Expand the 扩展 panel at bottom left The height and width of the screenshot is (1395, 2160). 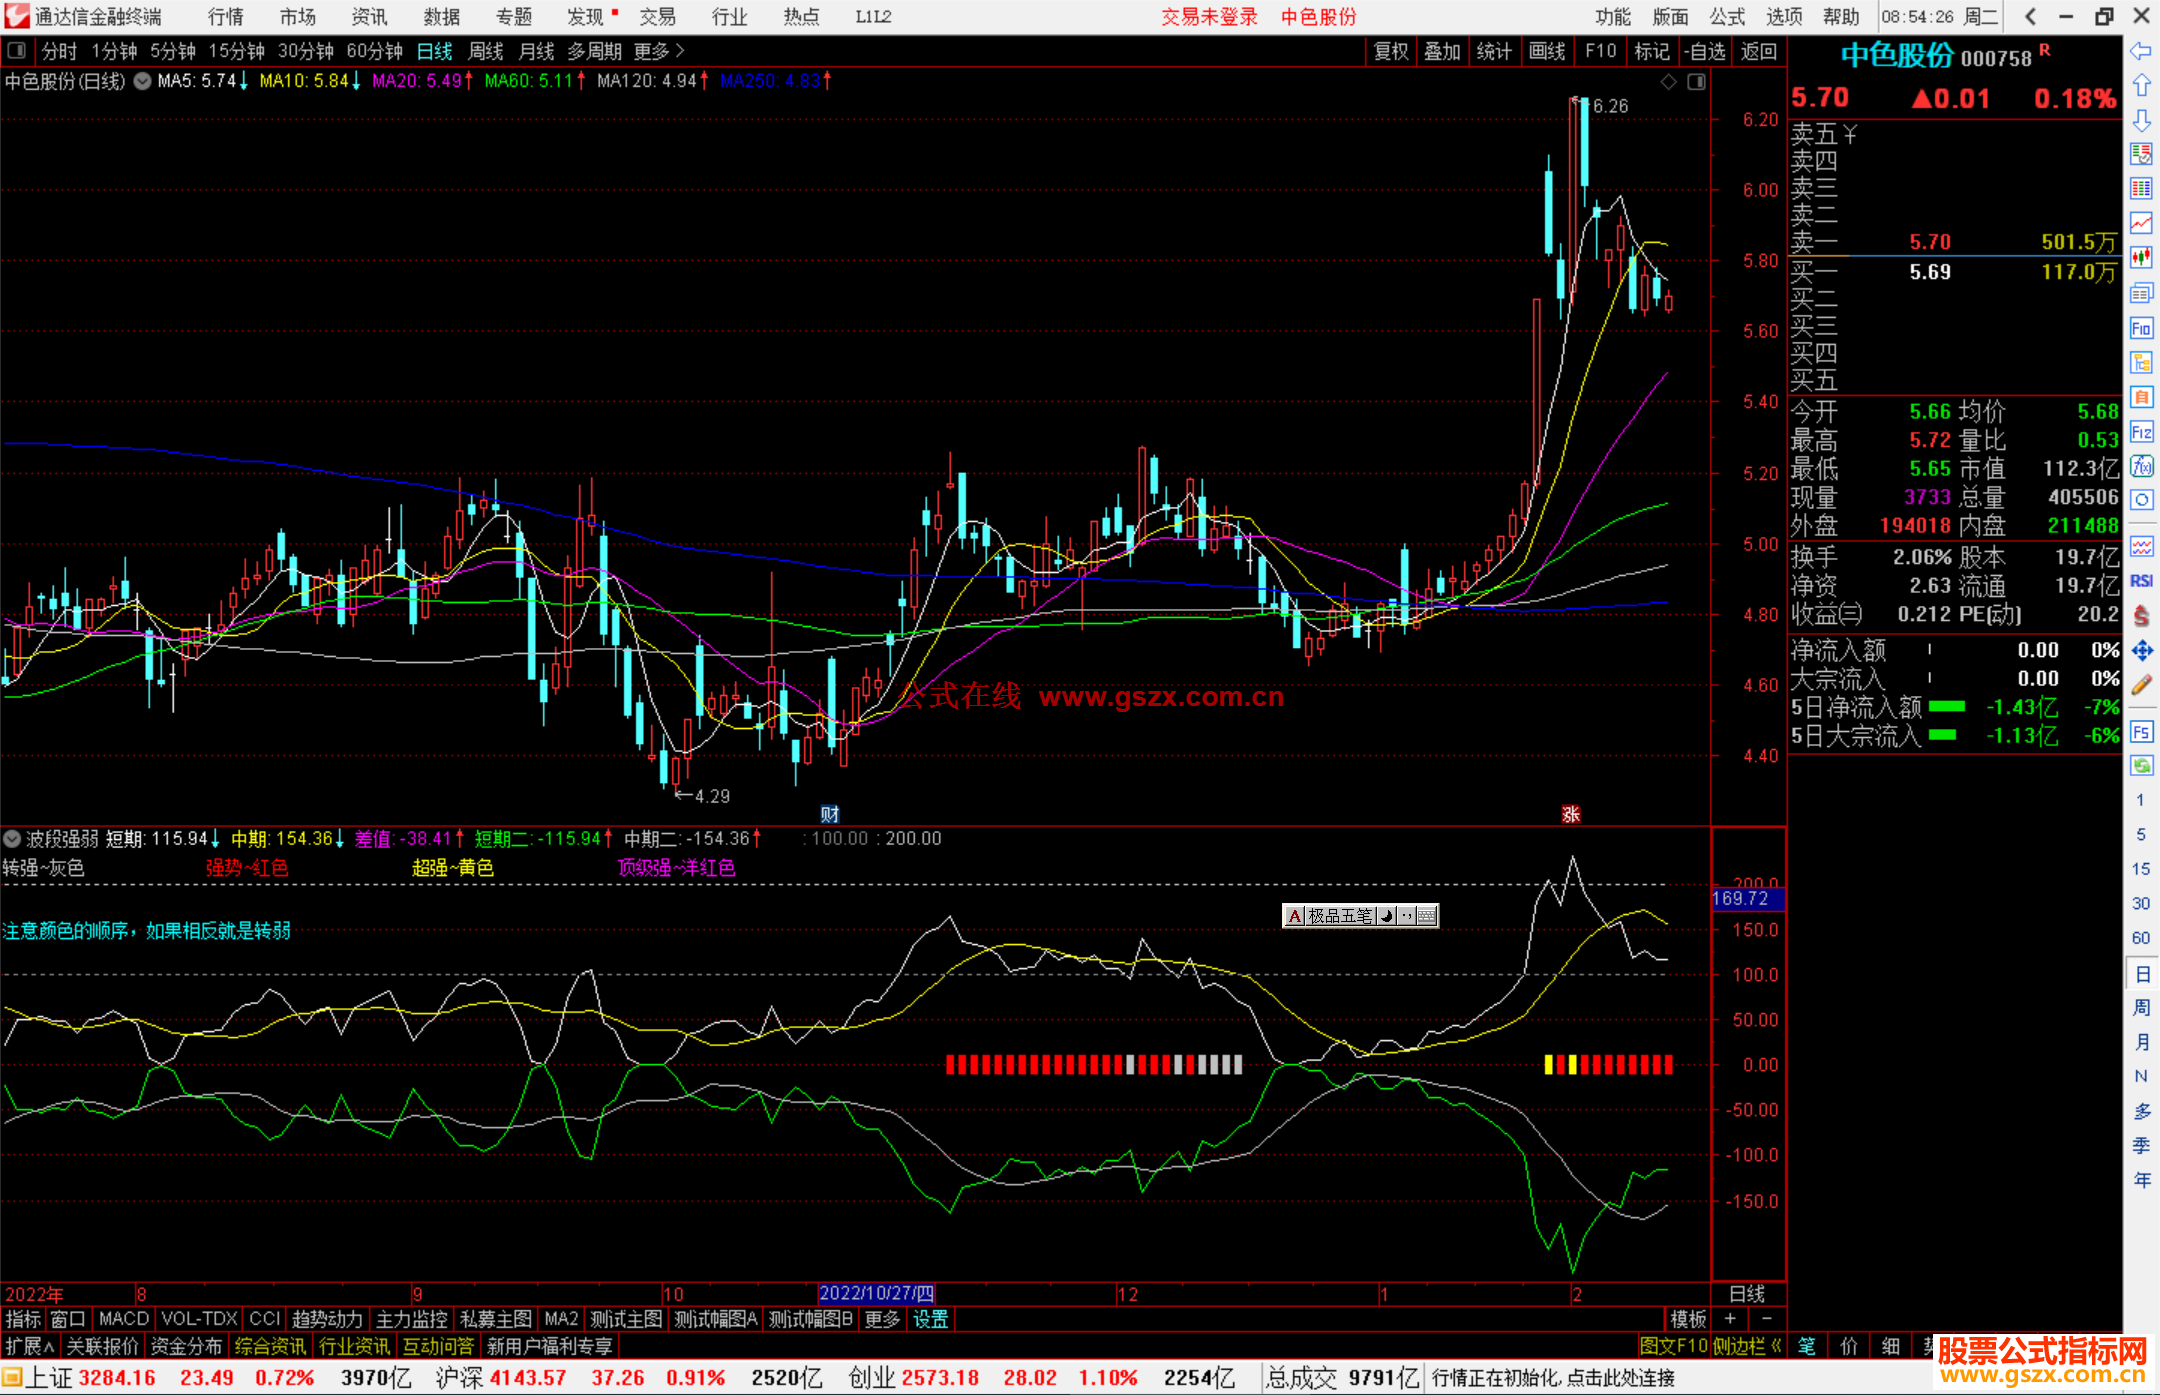click(x=30, y=1346)
